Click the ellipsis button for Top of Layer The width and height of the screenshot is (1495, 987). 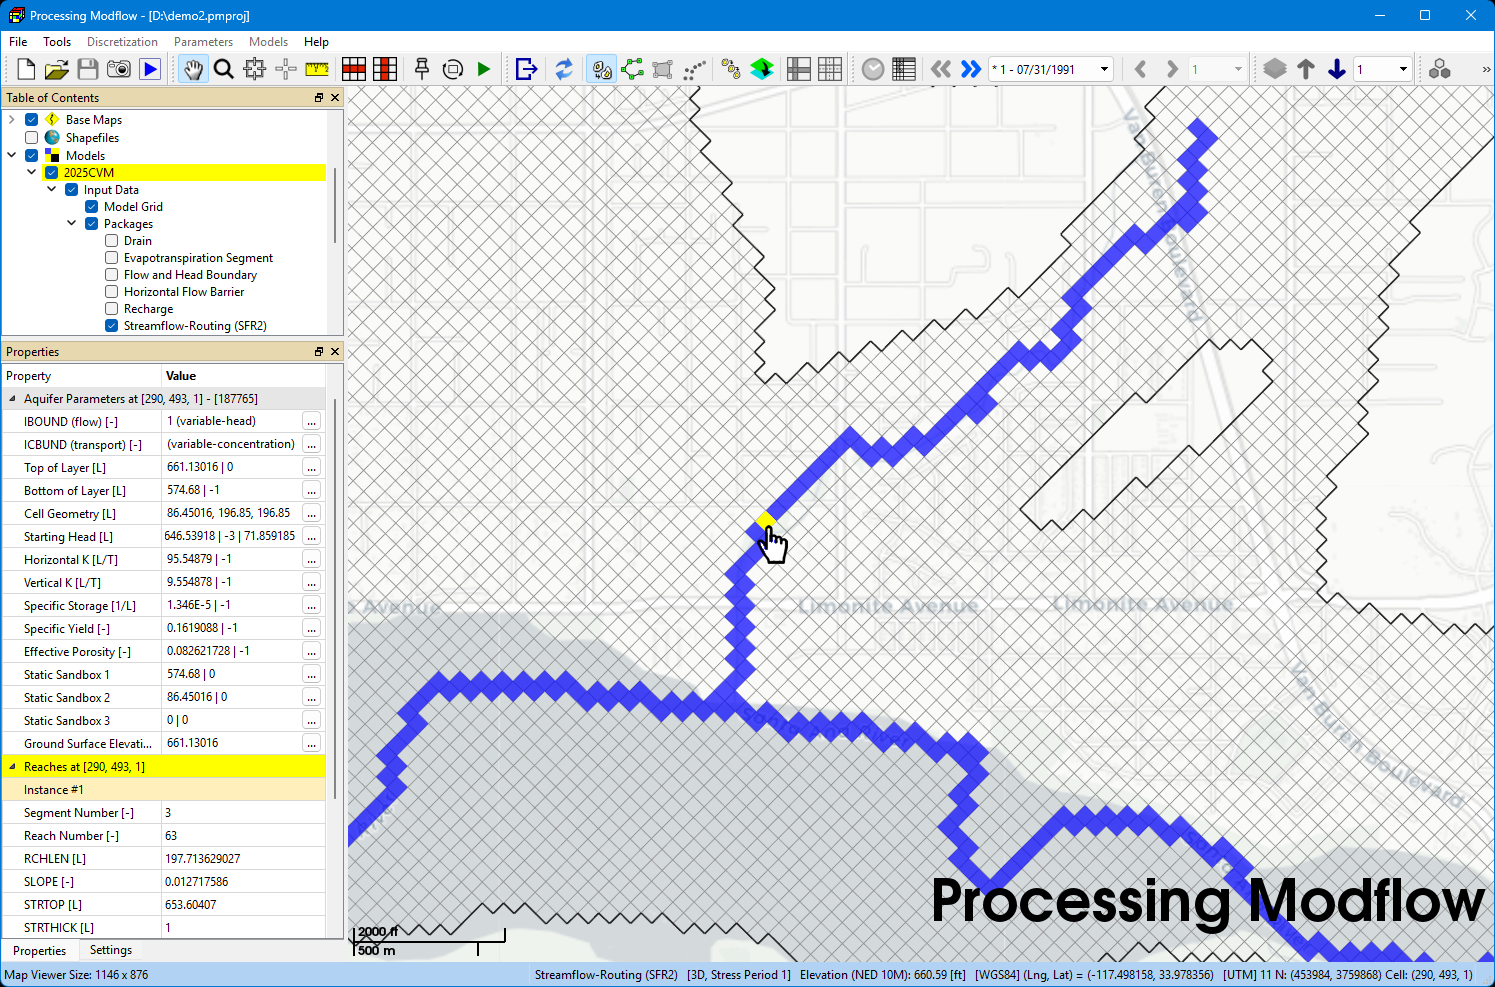(x=312, y=468)
